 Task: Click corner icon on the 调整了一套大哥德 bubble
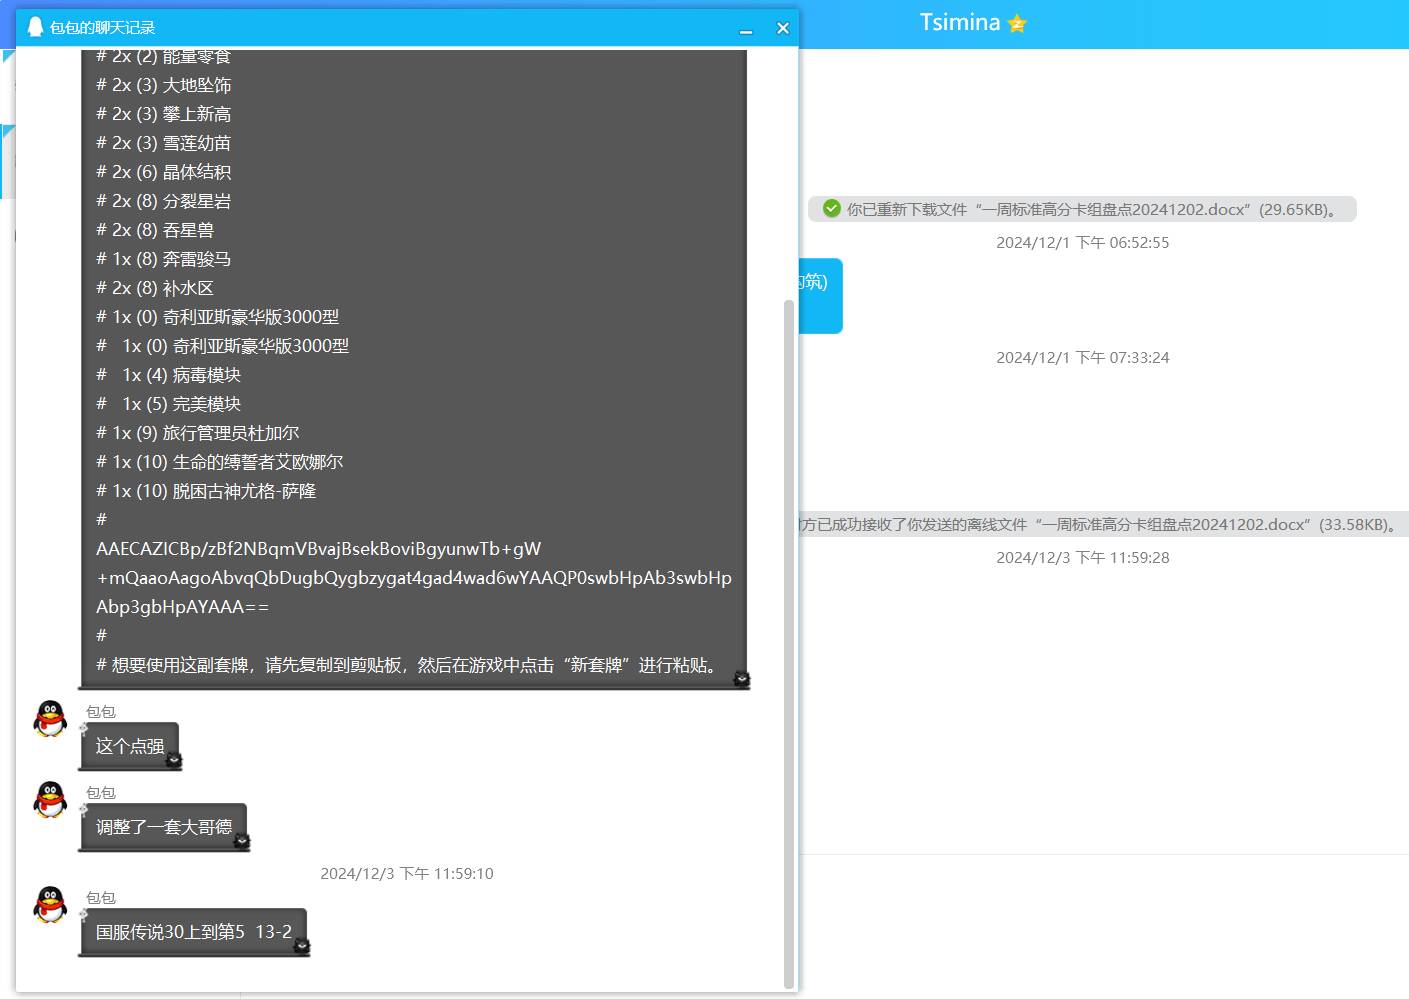coord(241,842)
